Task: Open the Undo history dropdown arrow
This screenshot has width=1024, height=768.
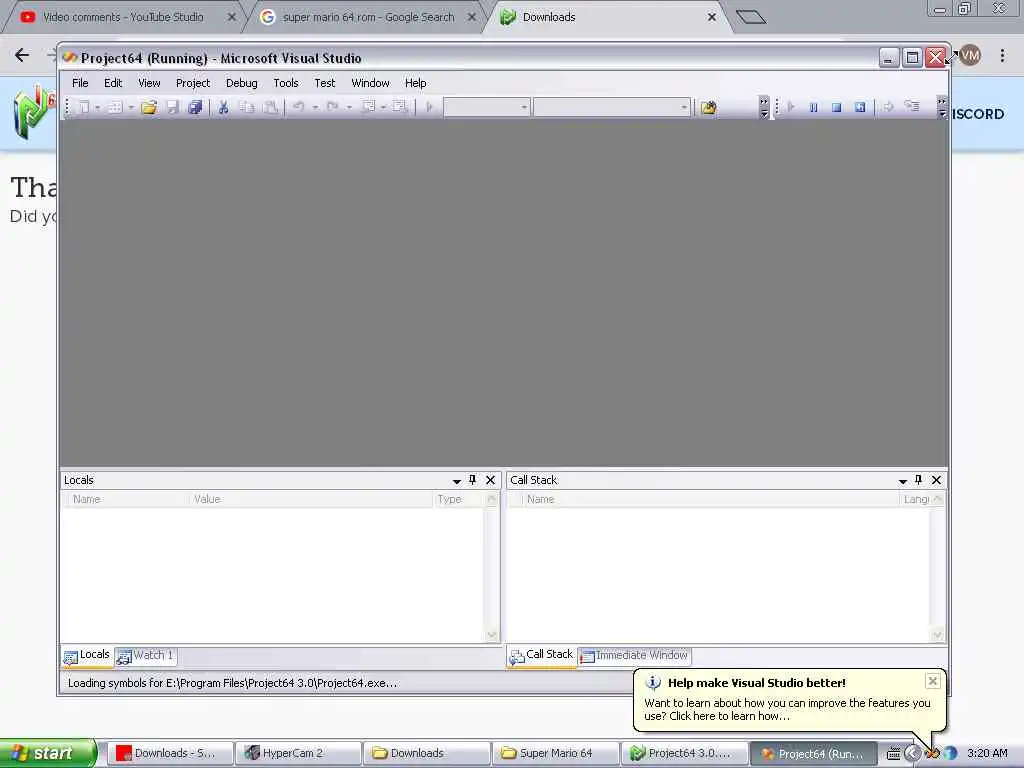Action: point(315,107)
